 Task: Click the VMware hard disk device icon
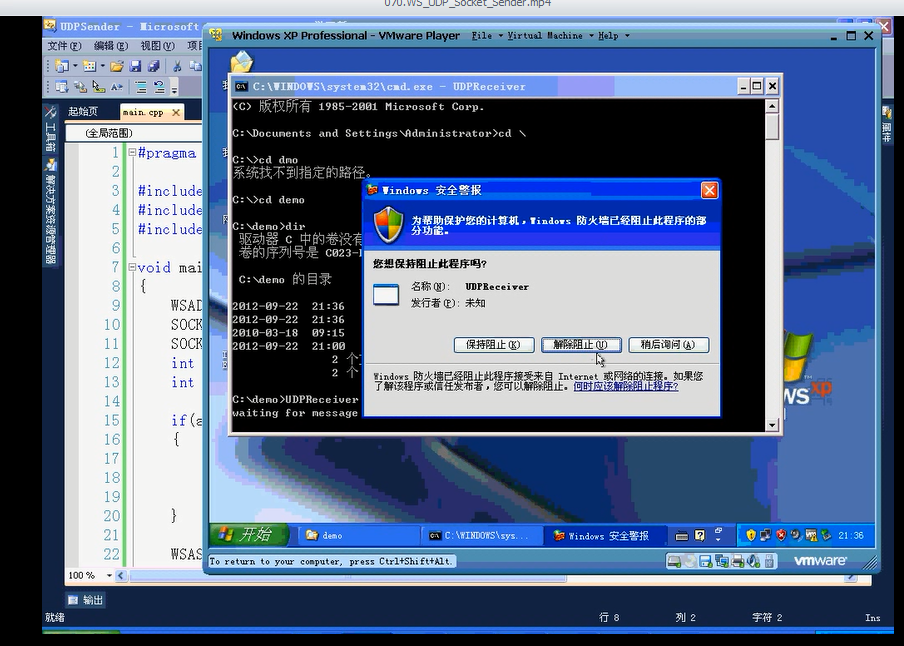(673, 561)
